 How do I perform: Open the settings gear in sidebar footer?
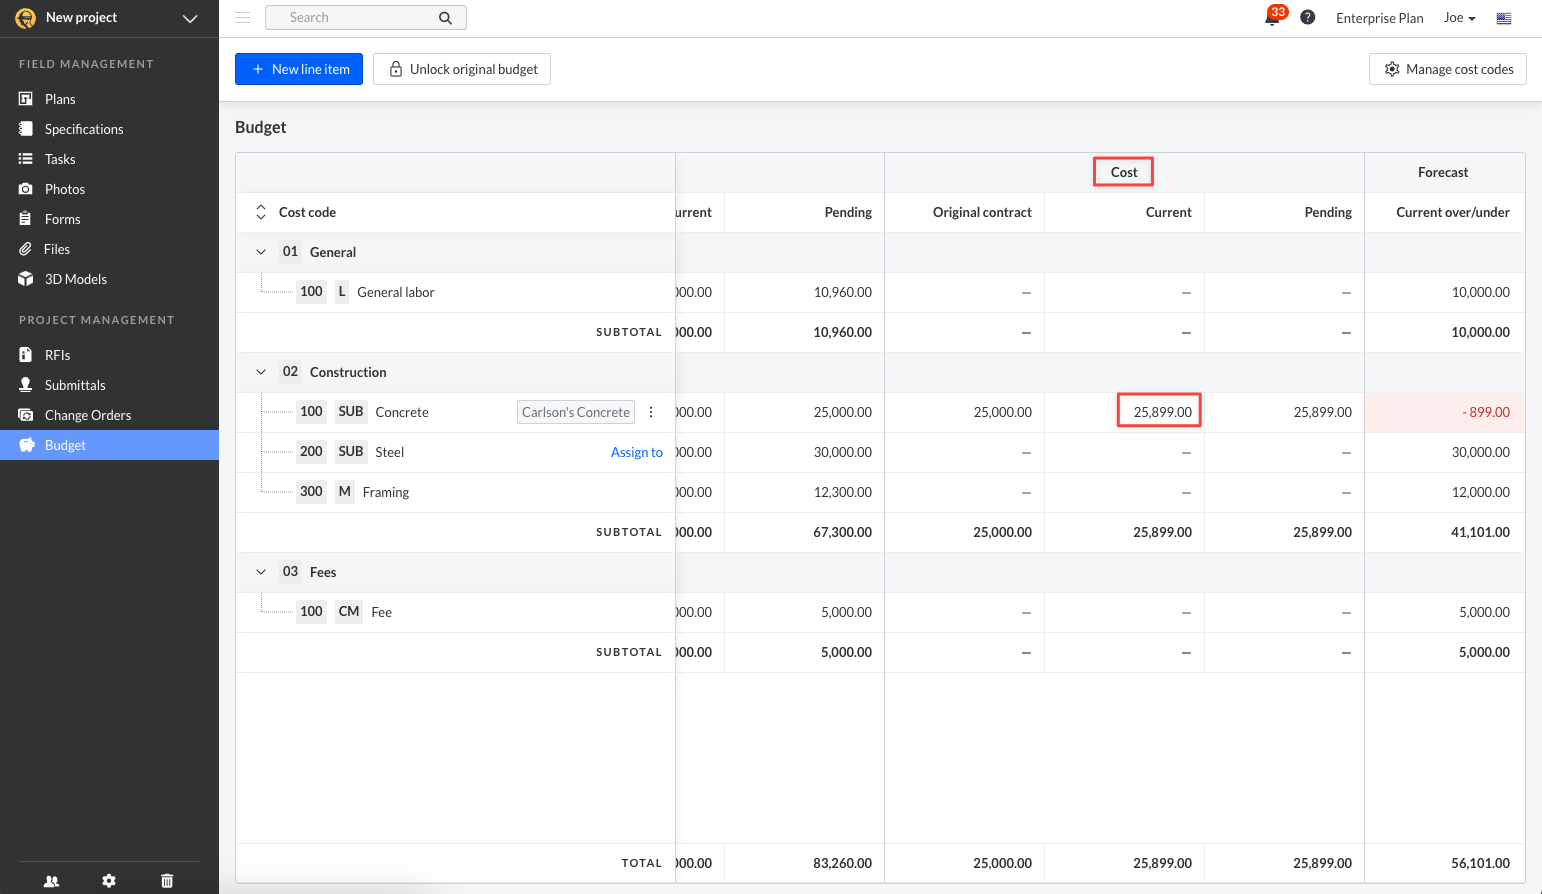[x=109, y=881]
